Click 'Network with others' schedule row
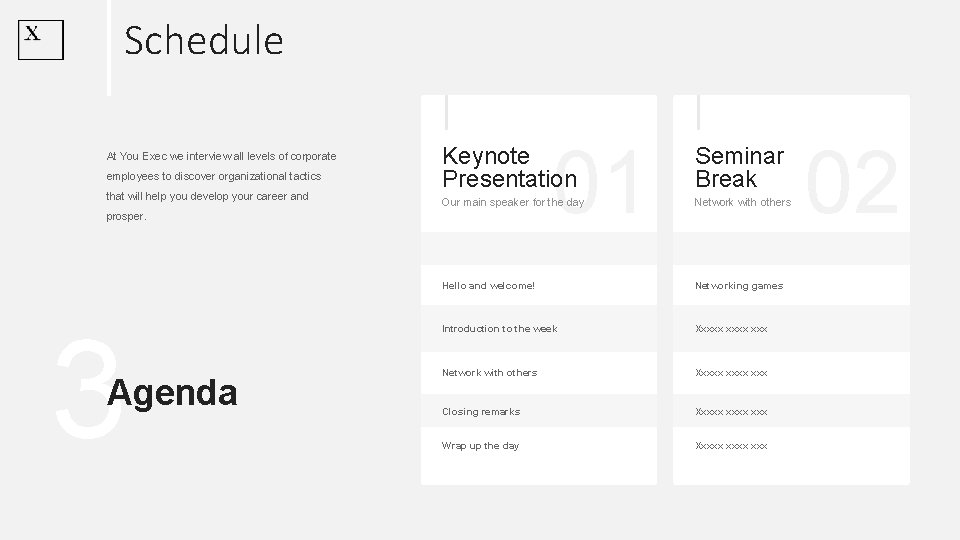This screenshot has width=960, height=540. (x=489, y=373)
